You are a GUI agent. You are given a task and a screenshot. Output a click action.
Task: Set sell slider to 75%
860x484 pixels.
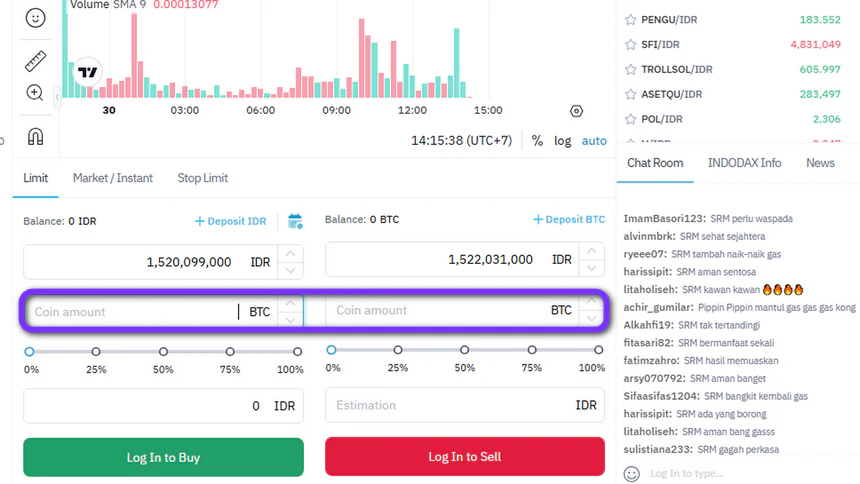coord(531,350)
